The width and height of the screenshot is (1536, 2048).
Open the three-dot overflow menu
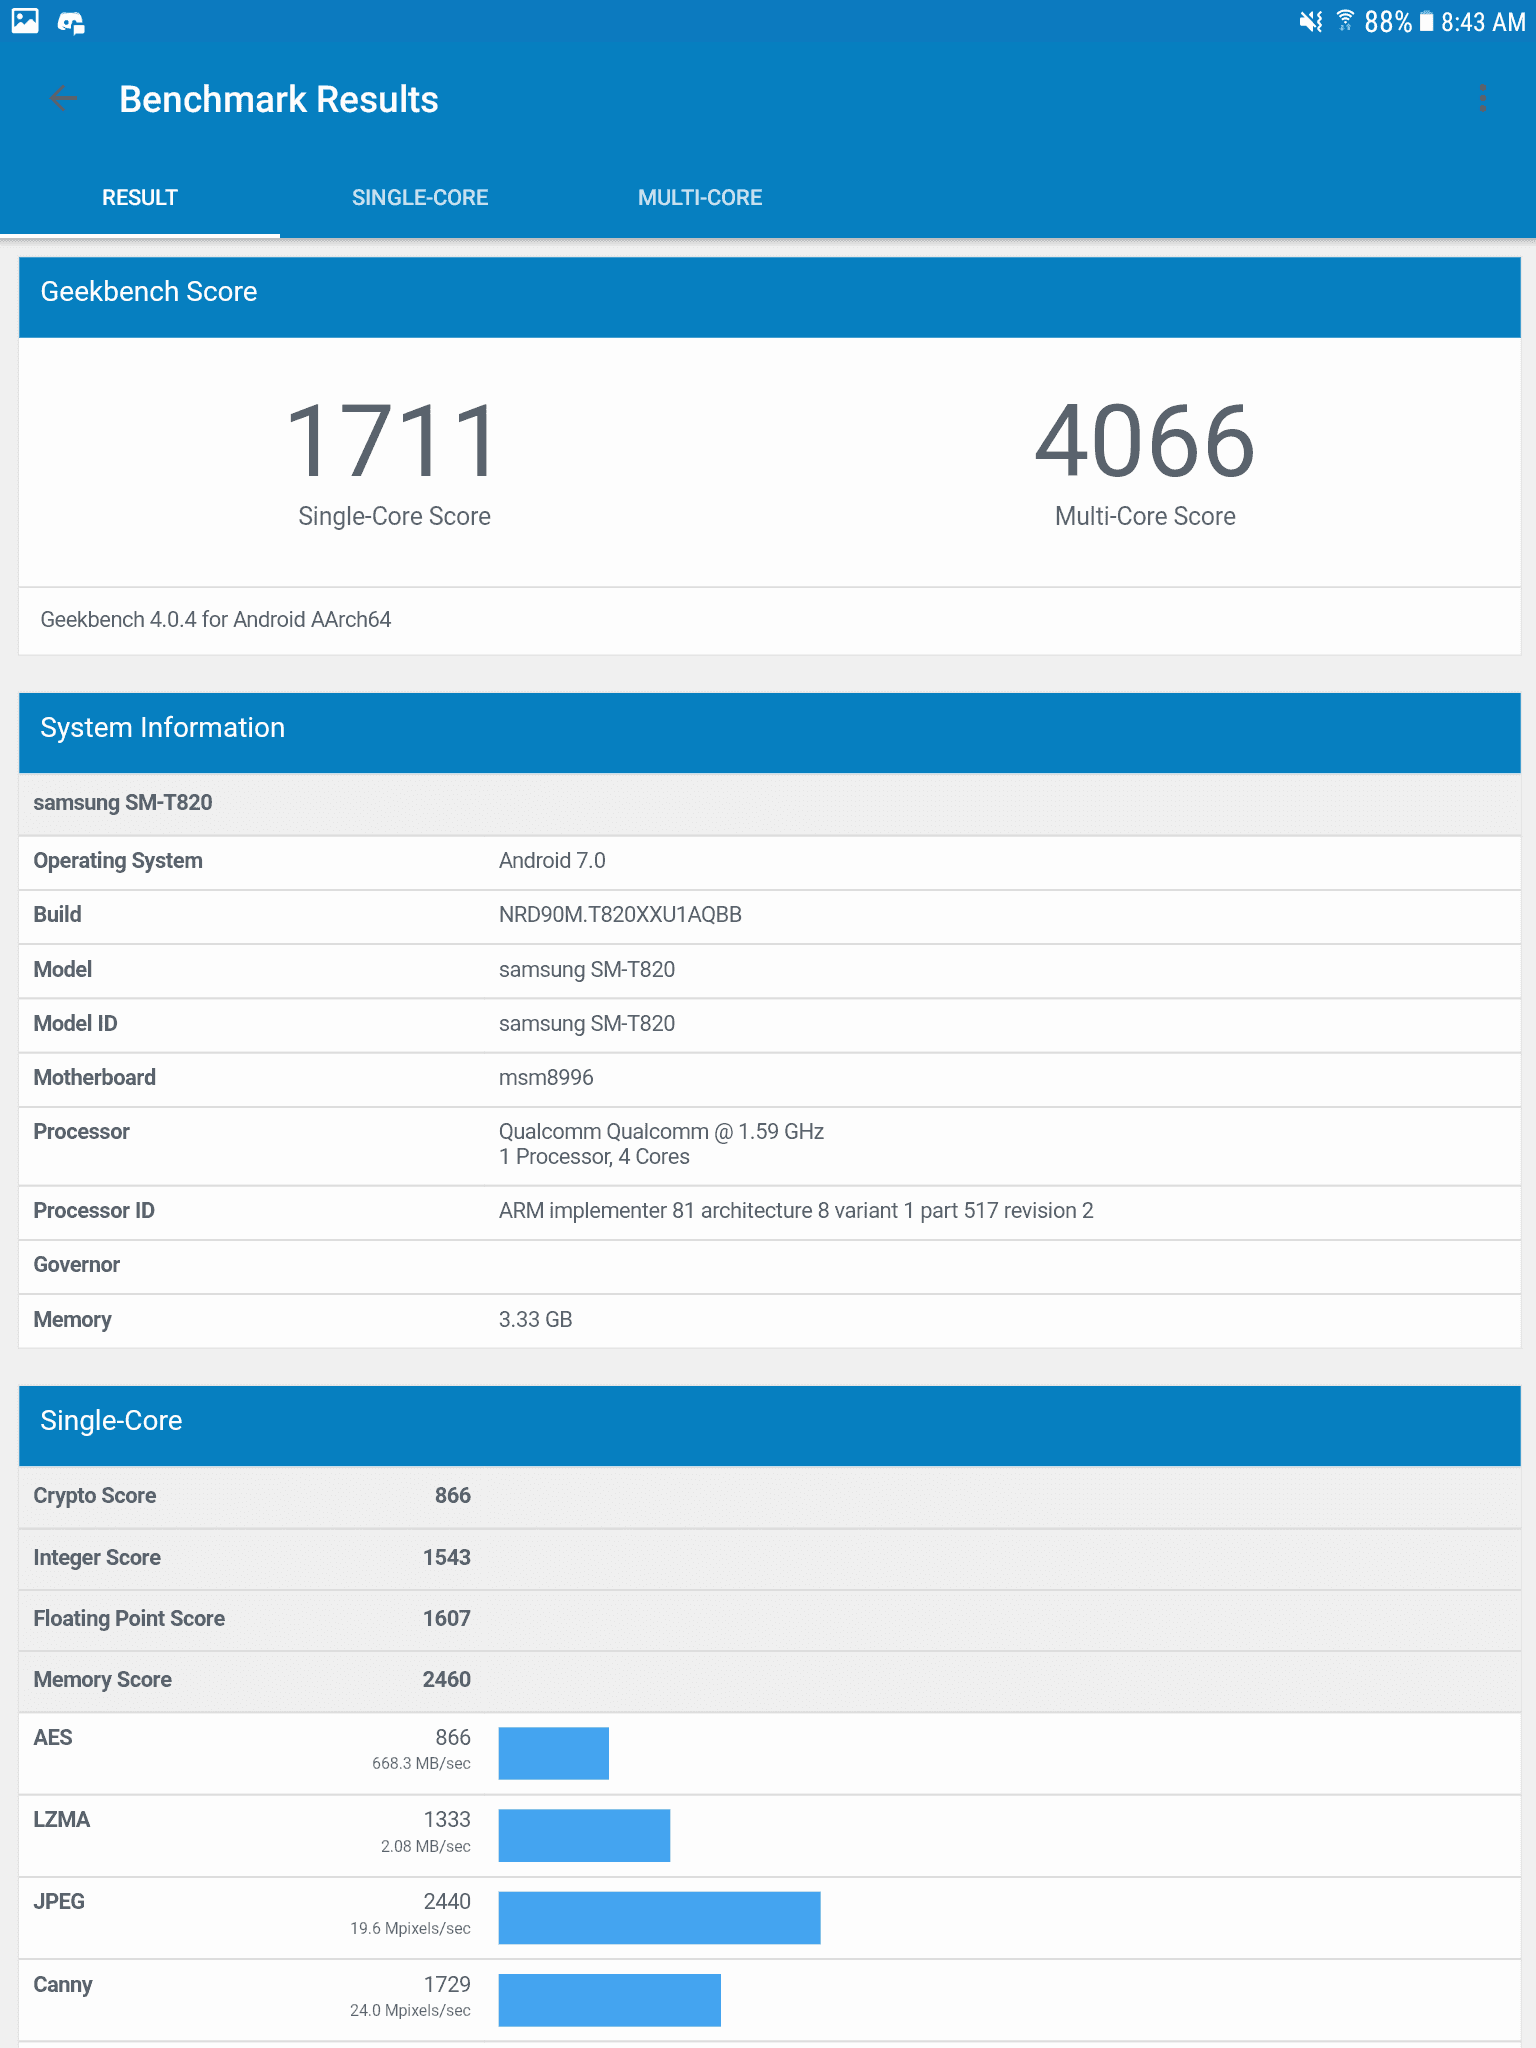1482,98
